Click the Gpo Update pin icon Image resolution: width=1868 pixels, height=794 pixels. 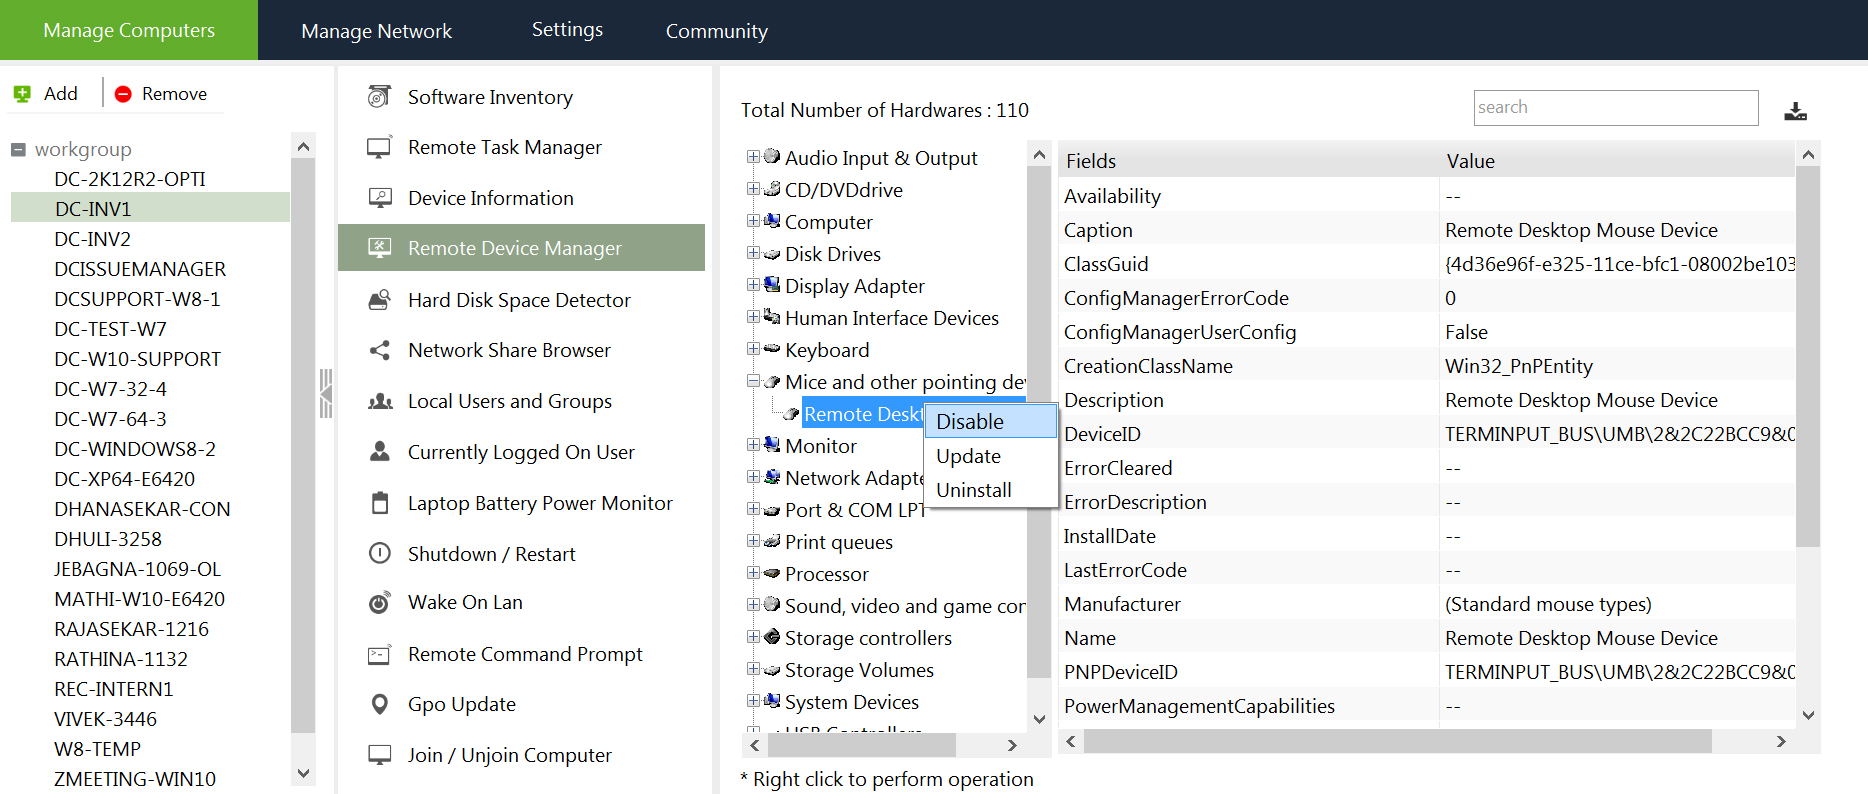point(379,704)
